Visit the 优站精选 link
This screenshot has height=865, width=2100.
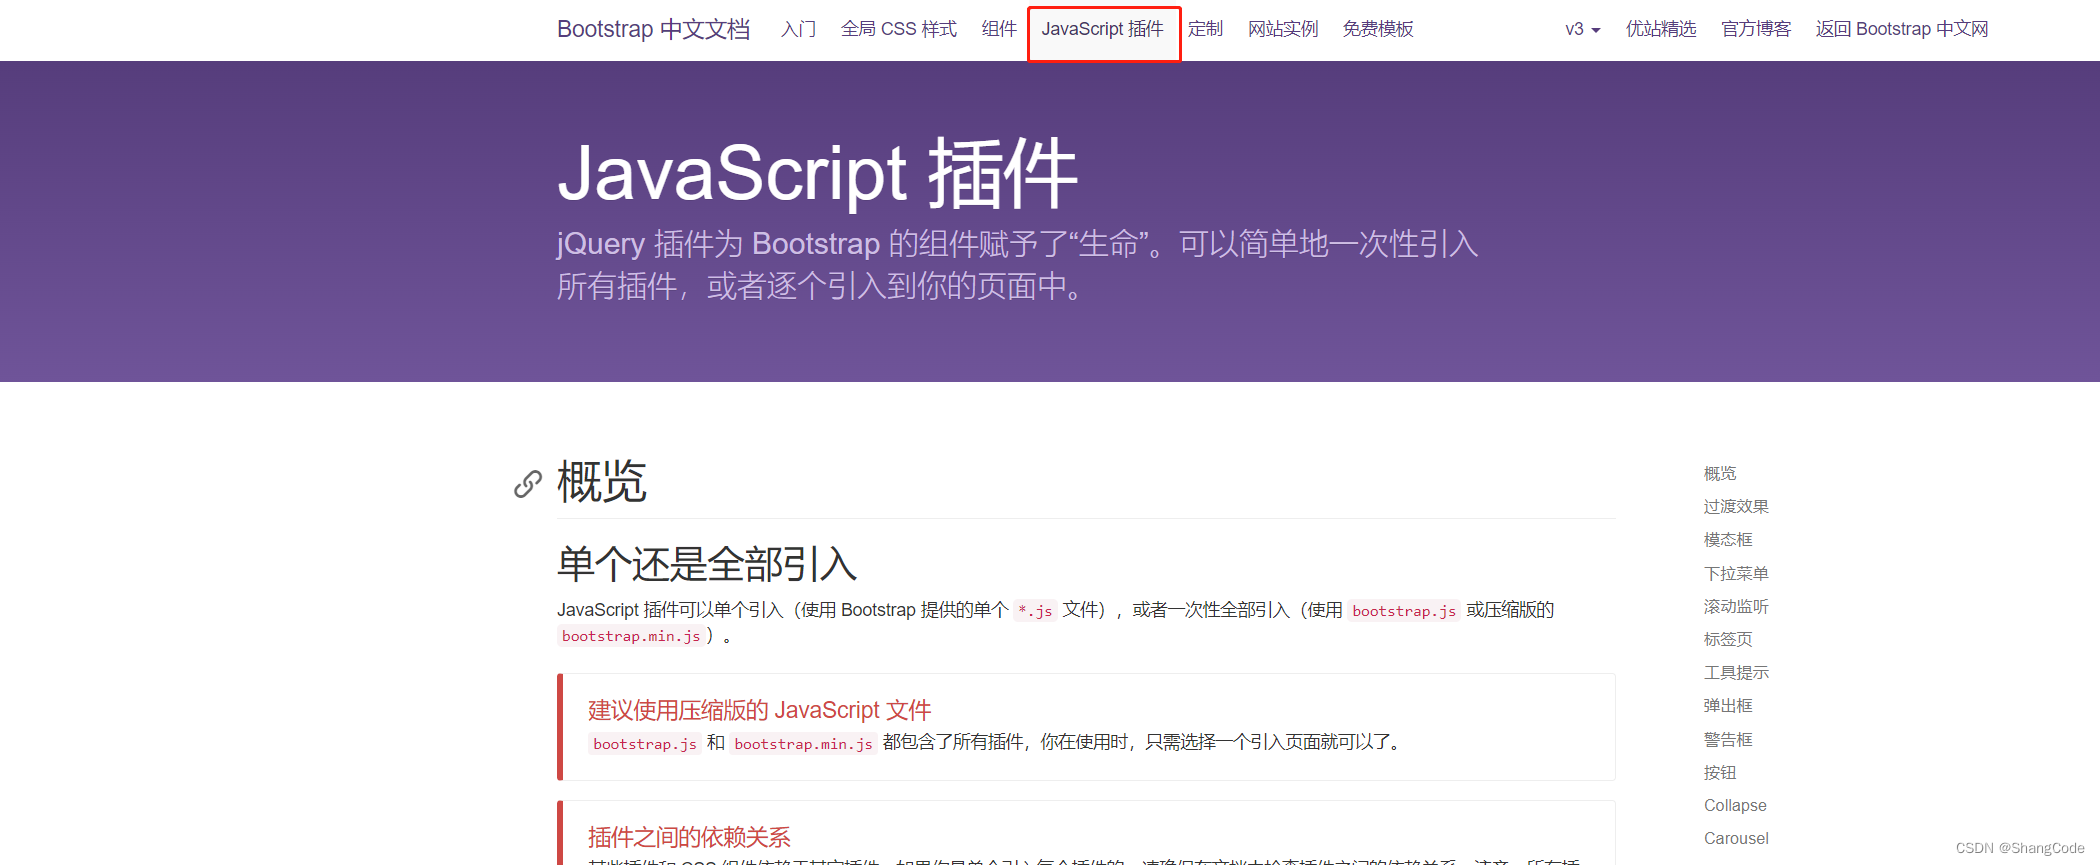coord(1661,29)
